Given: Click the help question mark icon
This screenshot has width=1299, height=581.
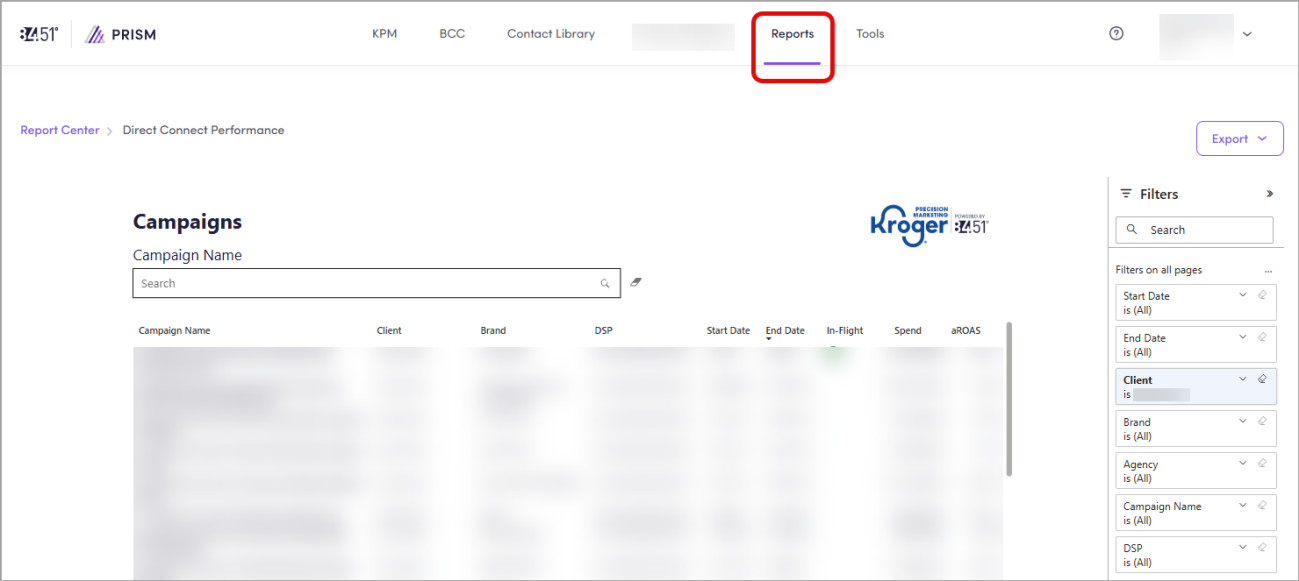Looking at the screenshot, I should coord(1116,33).
